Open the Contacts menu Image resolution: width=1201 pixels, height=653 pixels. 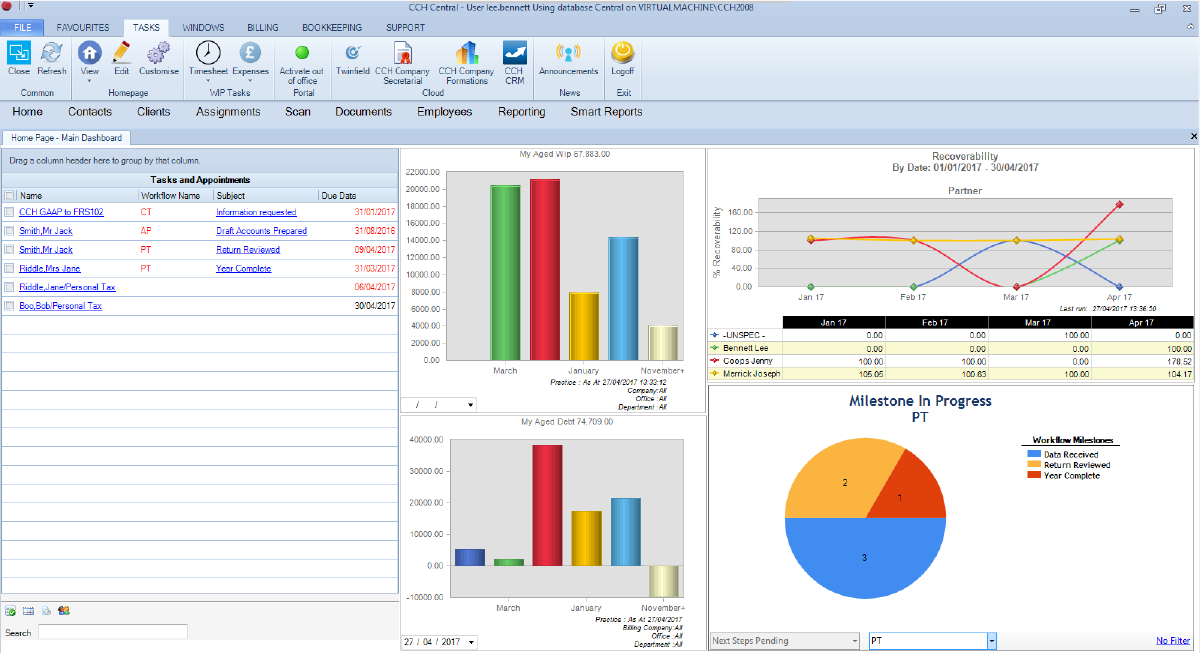90,112
